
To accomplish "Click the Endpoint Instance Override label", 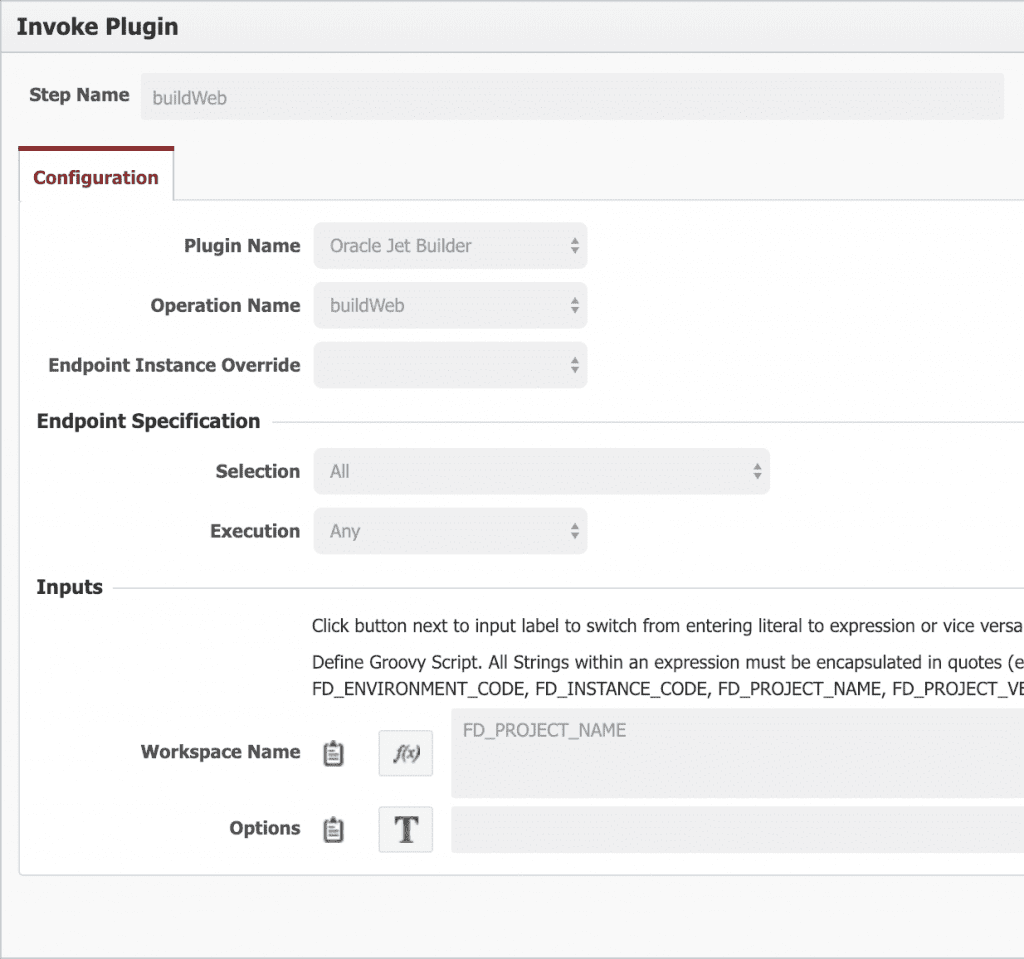I will [174, 365].
